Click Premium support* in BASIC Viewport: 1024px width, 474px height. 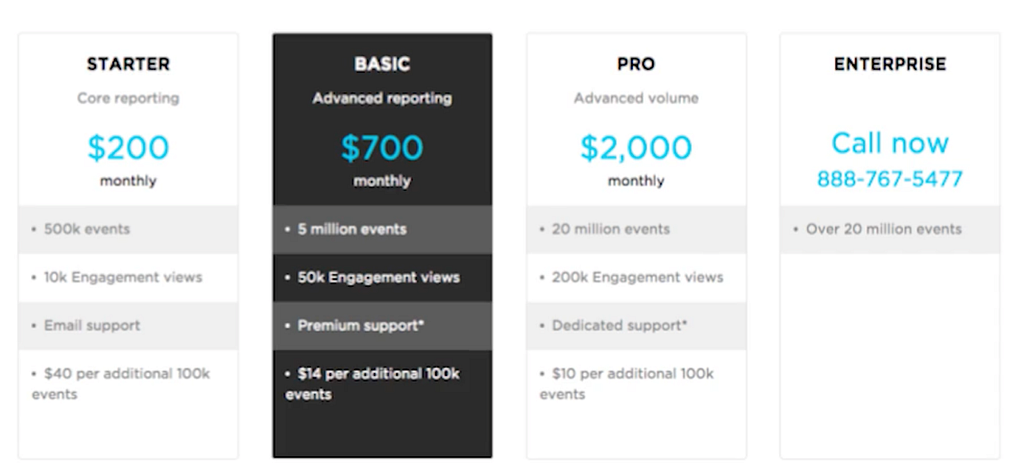click(361, 326)
